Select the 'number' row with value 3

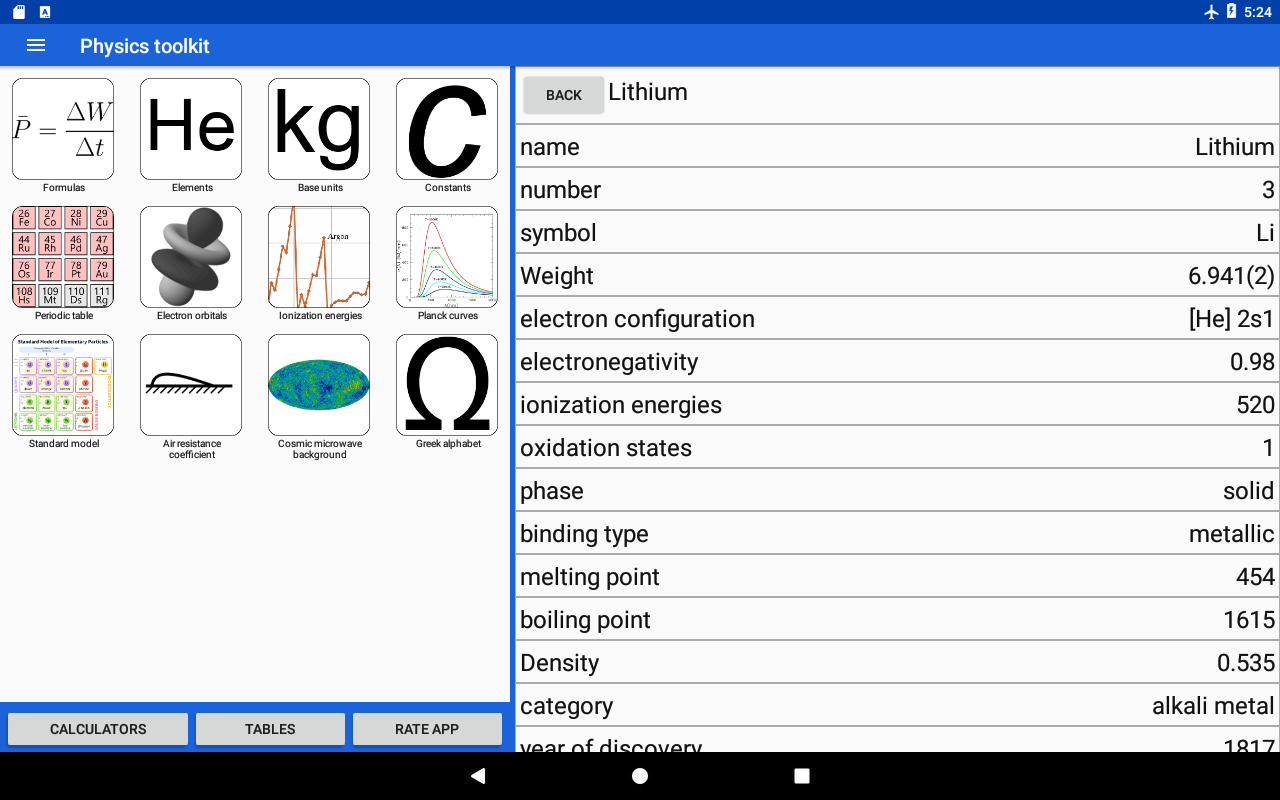897,190
